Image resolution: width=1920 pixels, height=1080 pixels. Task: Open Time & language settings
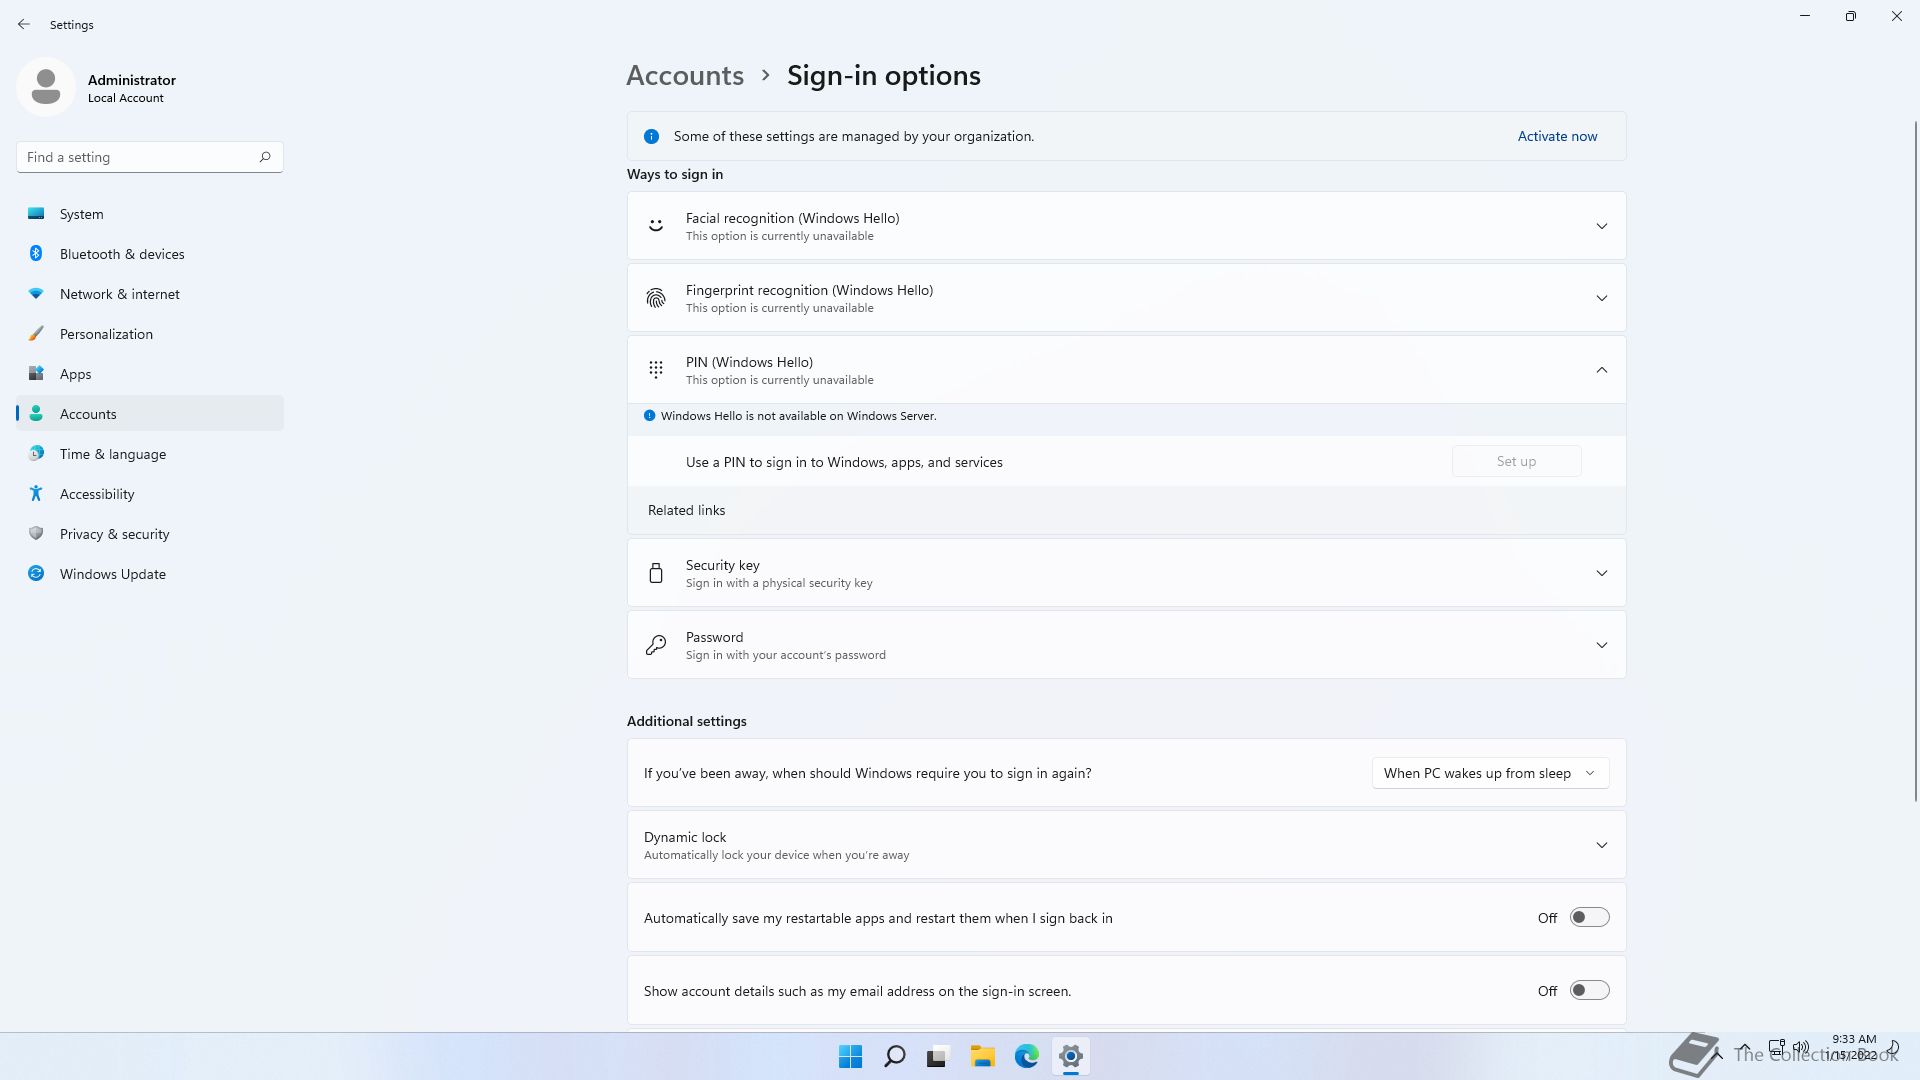(x=150, y=453)
